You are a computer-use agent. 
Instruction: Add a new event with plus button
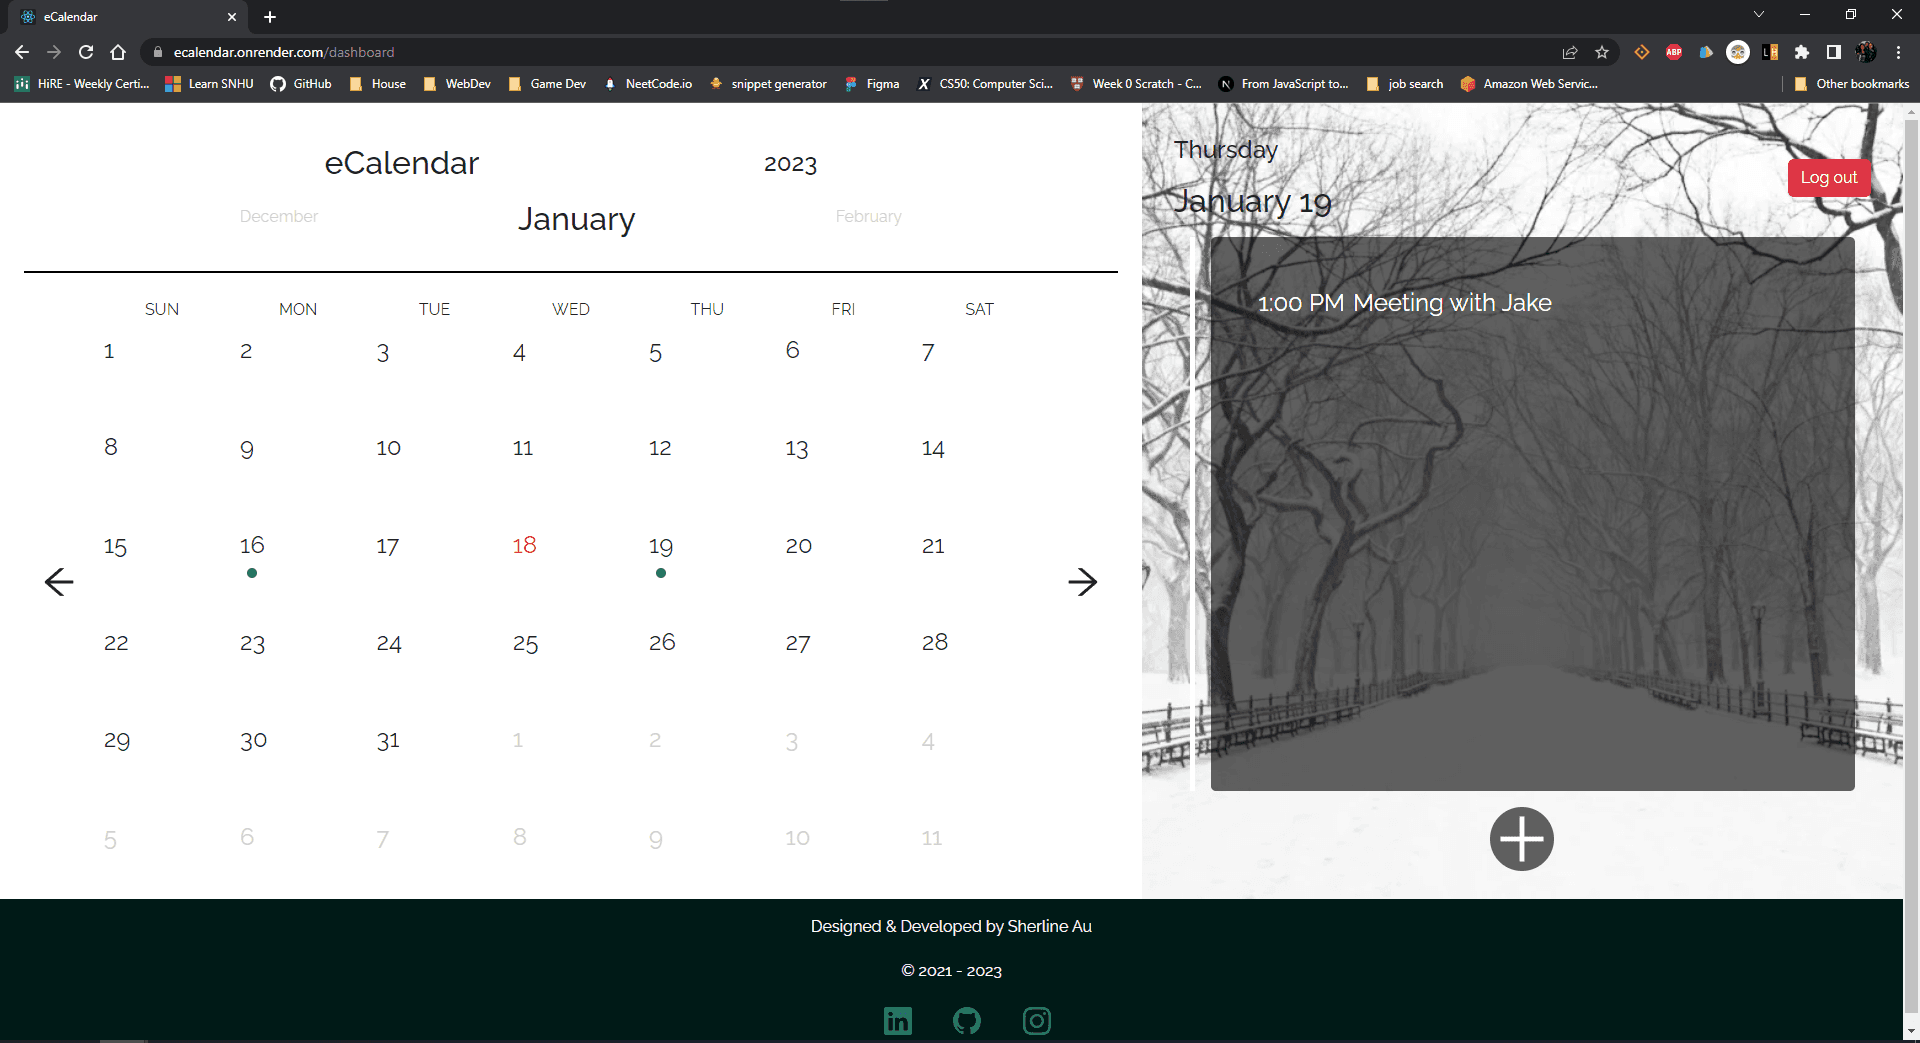(1521, 839)
